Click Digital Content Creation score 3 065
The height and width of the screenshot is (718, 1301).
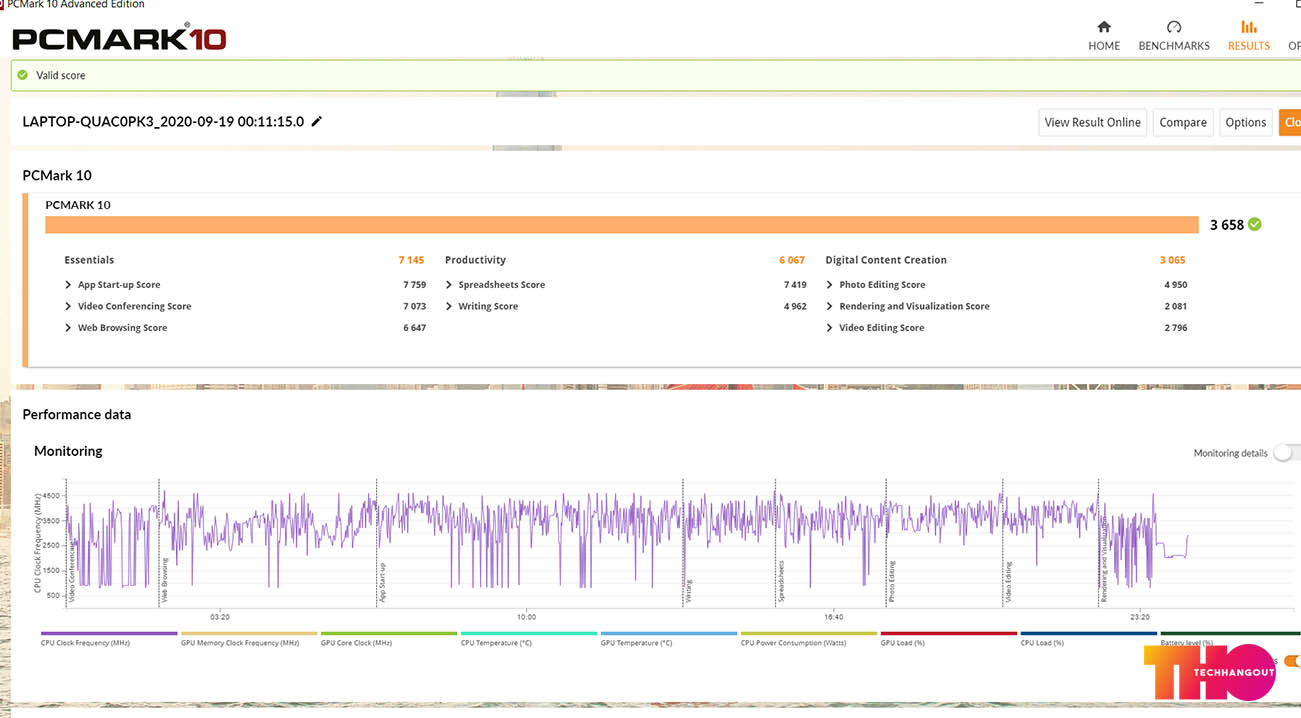(x=1173, y=260)
